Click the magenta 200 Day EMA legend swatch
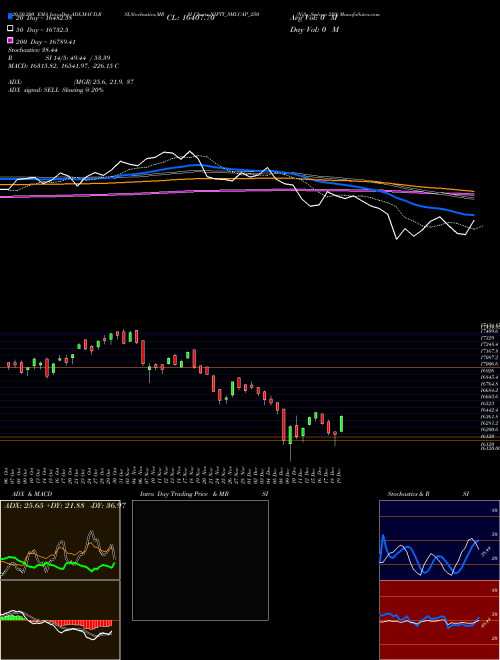The width and height of the screenshot is (500, 660). (x=11, y=40)
